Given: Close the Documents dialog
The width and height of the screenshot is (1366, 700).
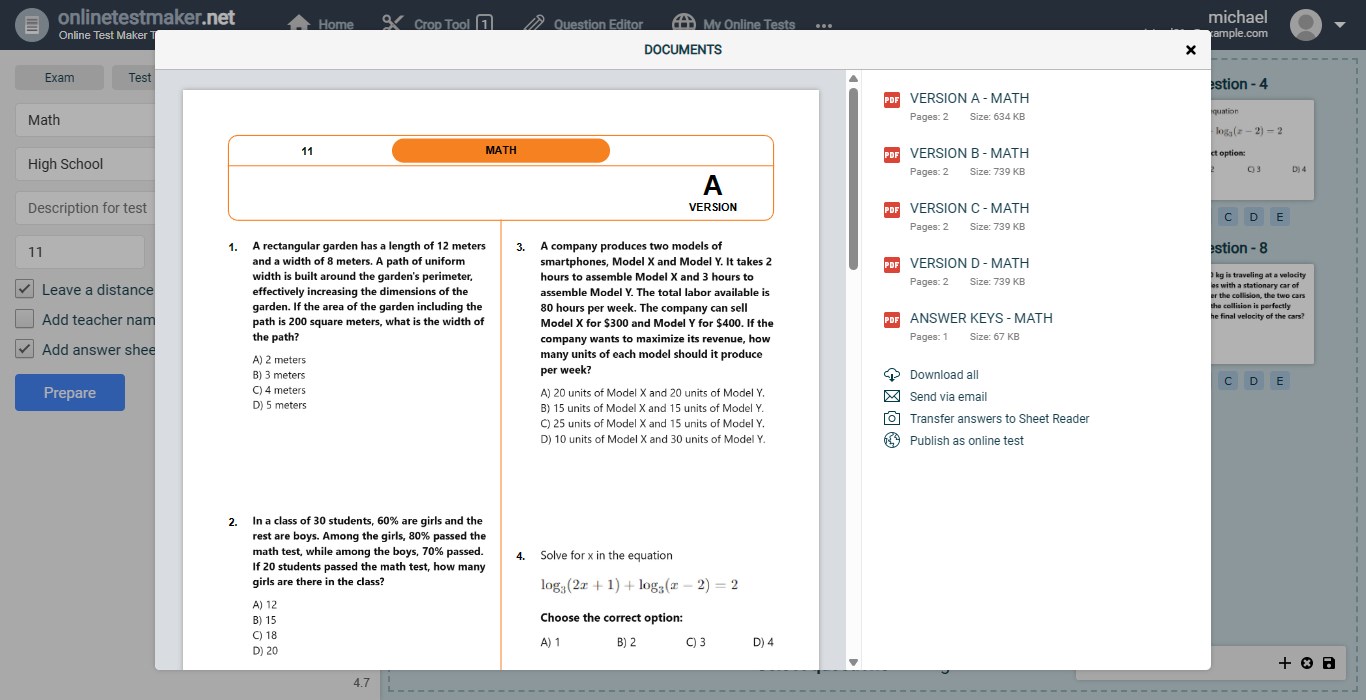Looking at the screenshot, I should click(x=1190, y=50).
